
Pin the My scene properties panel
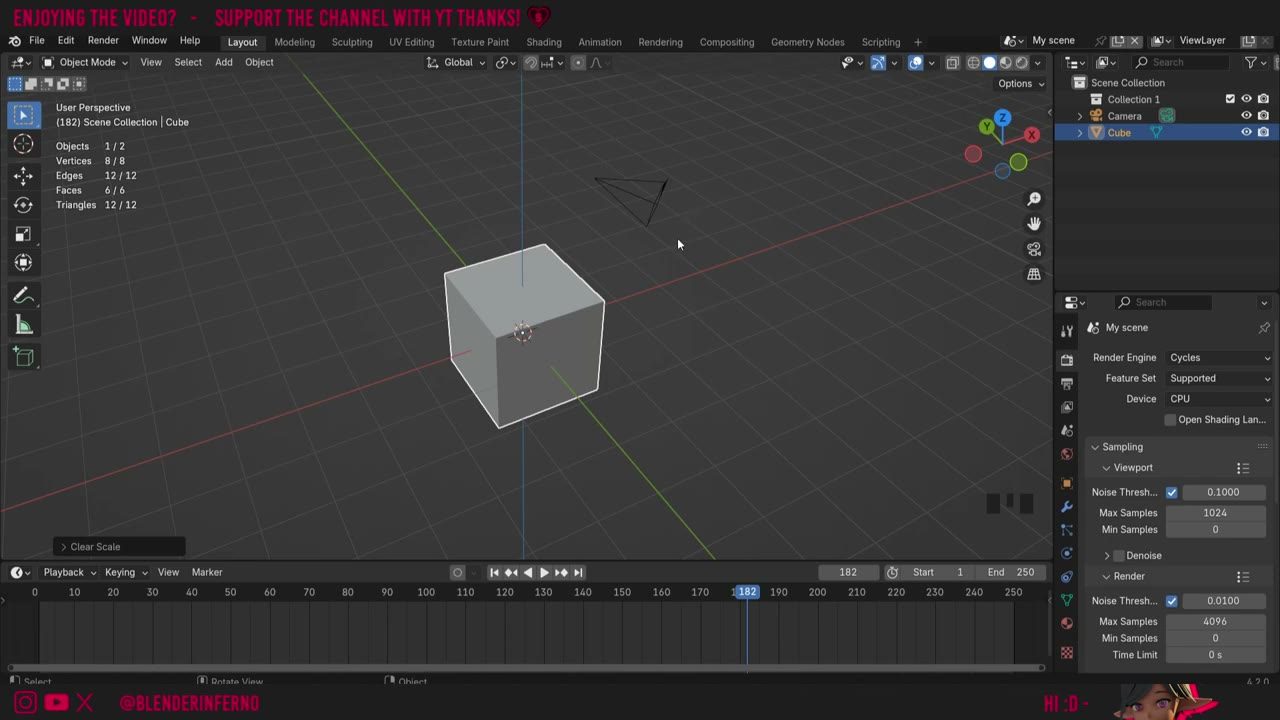click(1264, 328)
